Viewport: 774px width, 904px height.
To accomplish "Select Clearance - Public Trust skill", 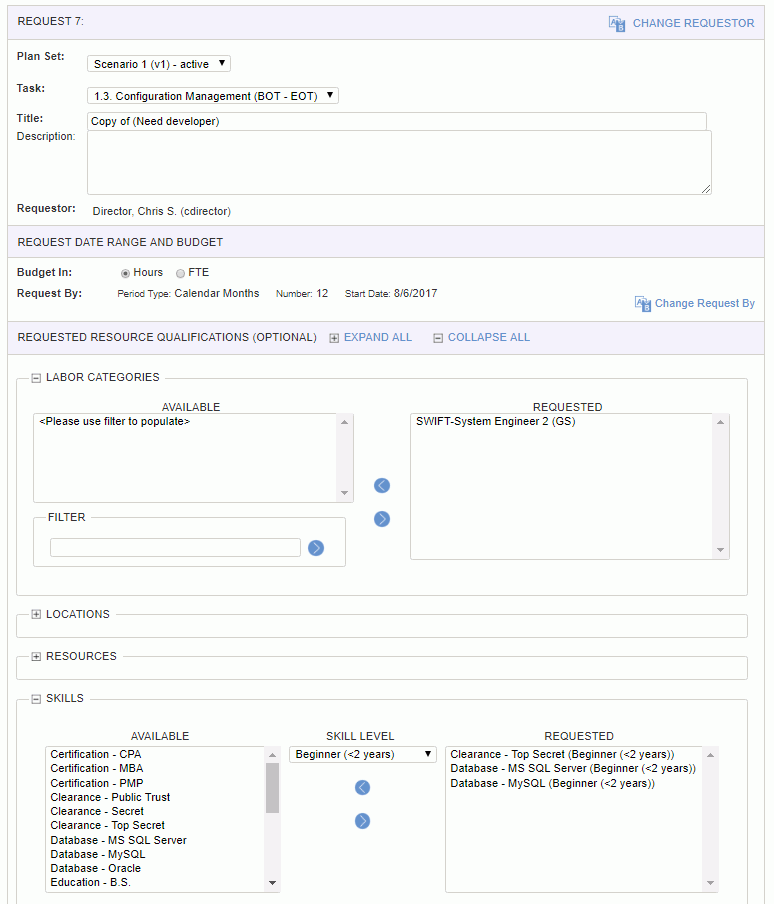I will pos(110,797).
